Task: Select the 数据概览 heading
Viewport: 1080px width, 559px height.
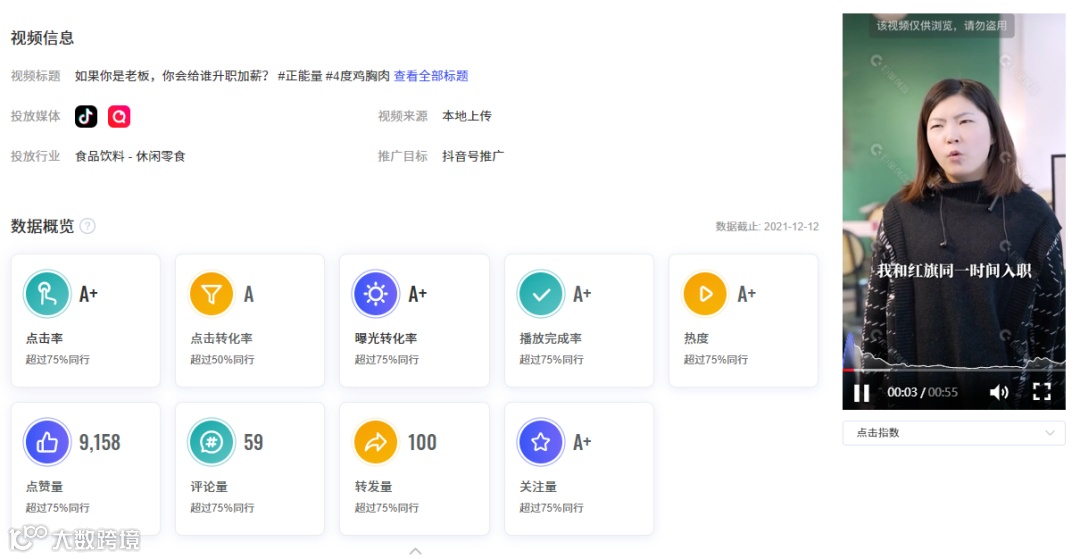Action: pos(43,226)
